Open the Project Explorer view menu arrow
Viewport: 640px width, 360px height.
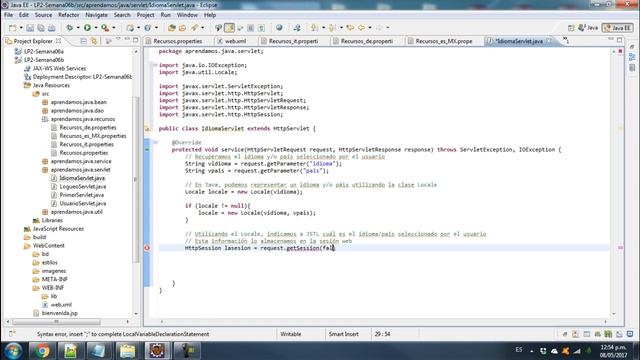point(118,40)
